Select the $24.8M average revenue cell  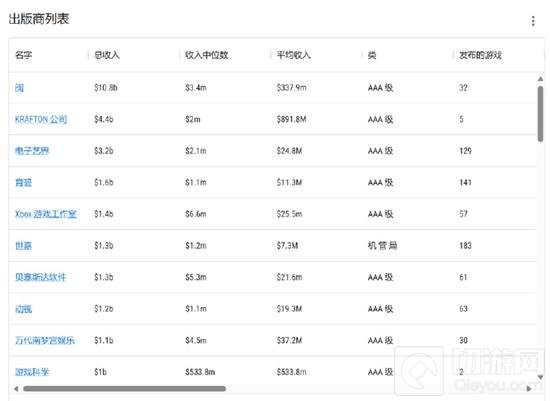(289, 151)
